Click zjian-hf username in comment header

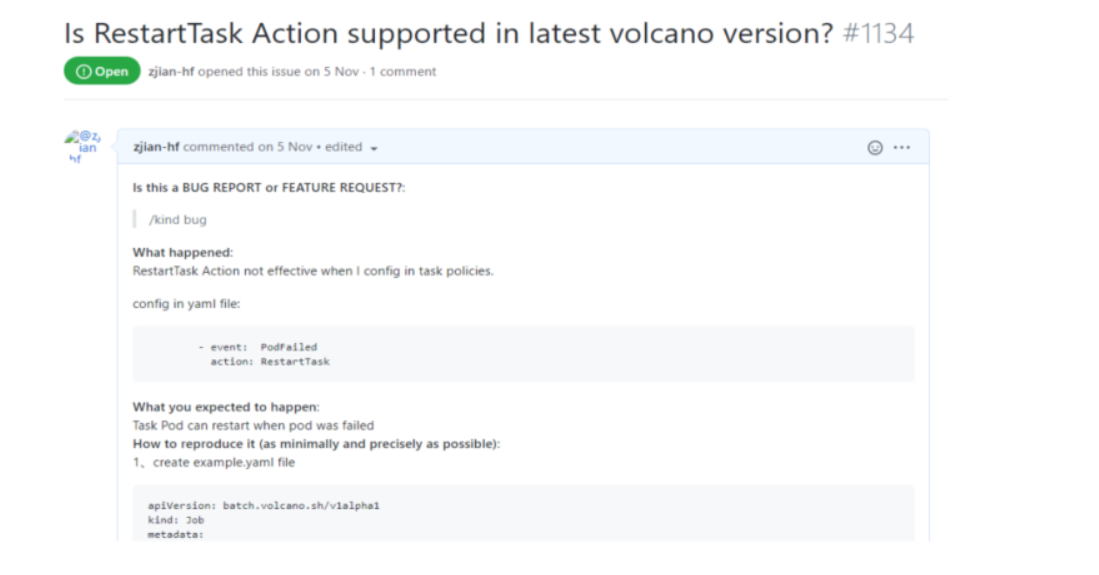pos(156,147)
